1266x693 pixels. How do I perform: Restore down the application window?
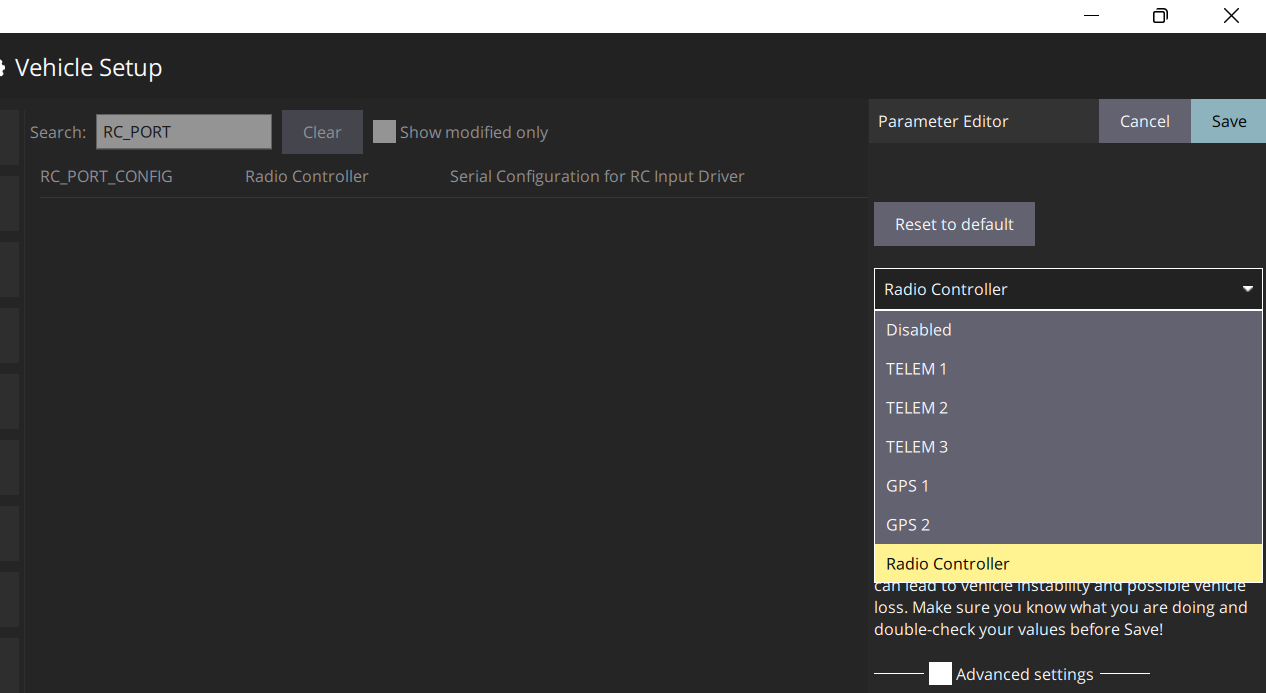[1160, 16]
